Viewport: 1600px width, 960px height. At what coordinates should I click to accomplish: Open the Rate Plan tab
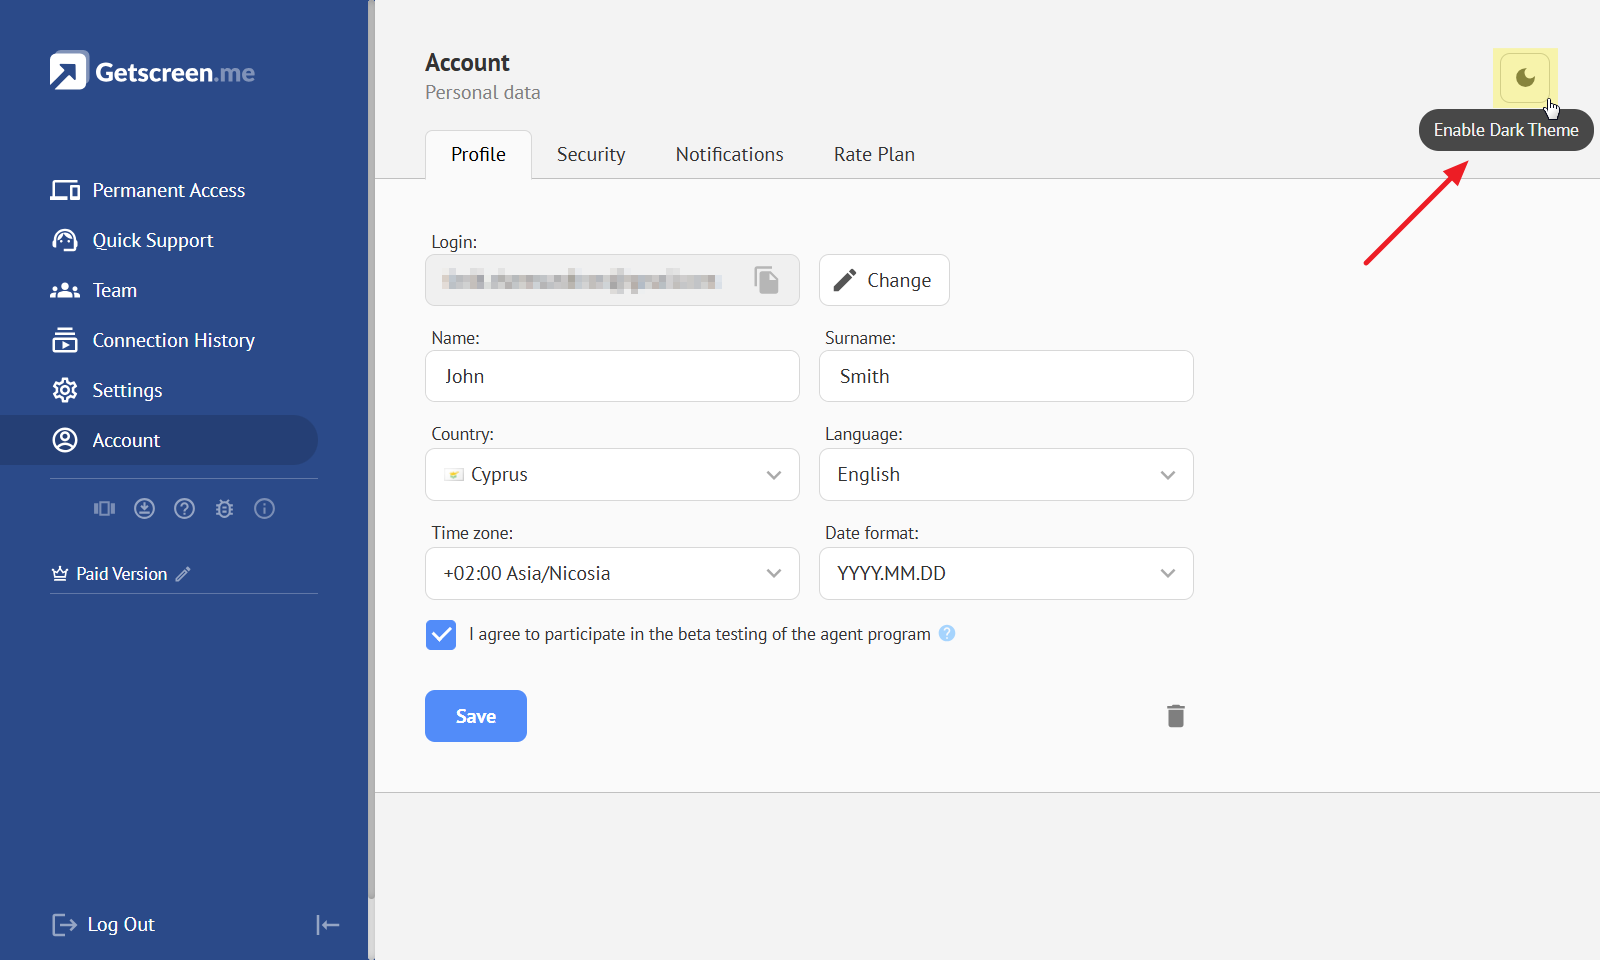pos(874,155)
